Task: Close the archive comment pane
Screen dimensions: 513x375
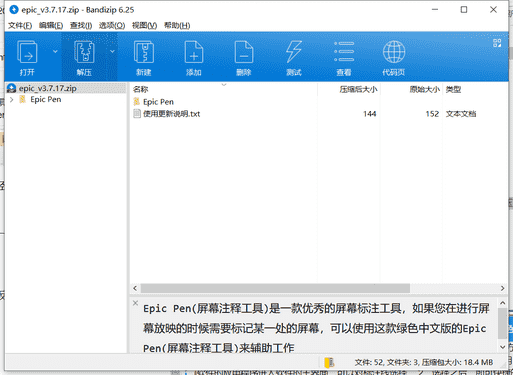Action: click(x=135, y=303)
